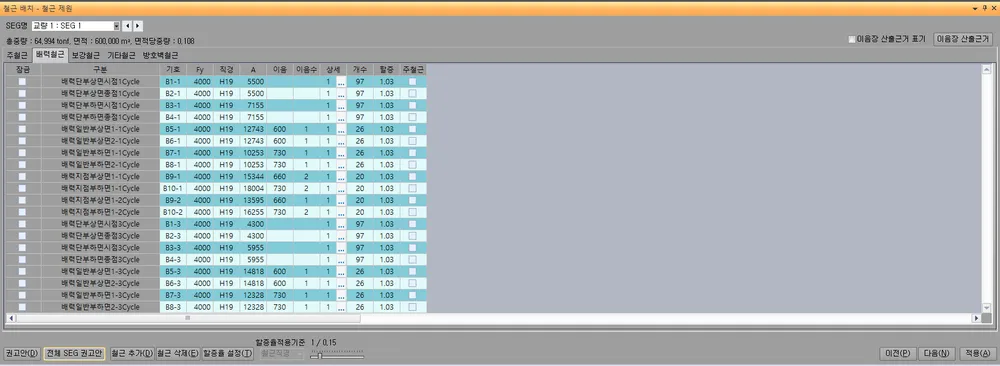Click the 적용(A) apply button
This screenshot has width=1000, height=366.
click(x=977, y=354)
